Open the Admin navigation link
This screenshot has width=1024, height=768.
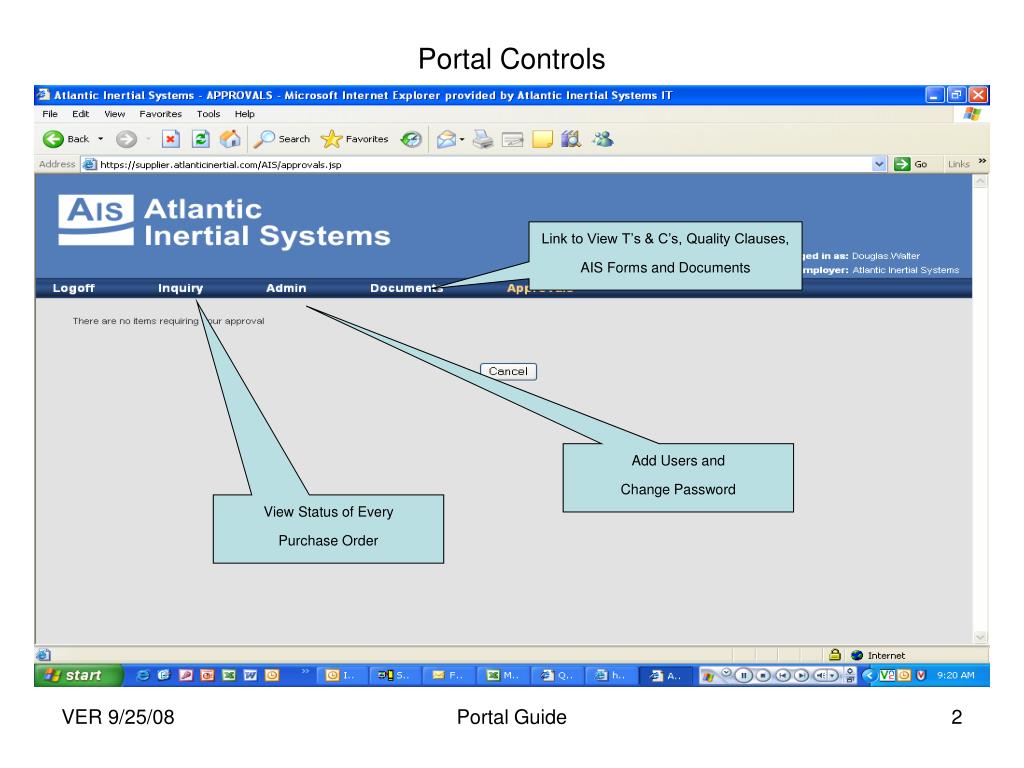point(286,288)
